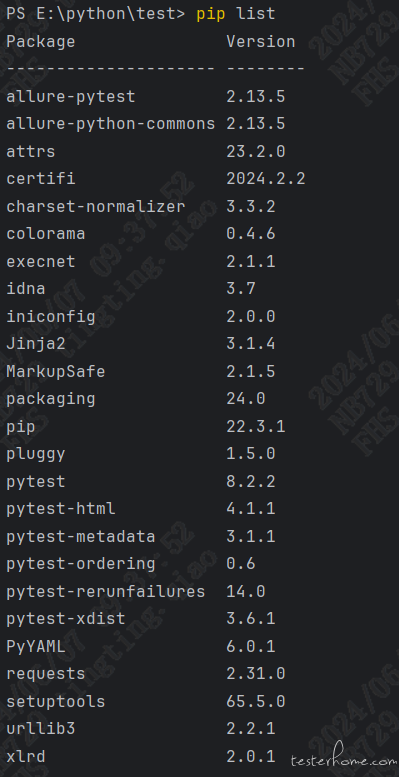Click the Jinja2 package name
Viewport: 399px width, 777px height.
[x=36, y=343]
